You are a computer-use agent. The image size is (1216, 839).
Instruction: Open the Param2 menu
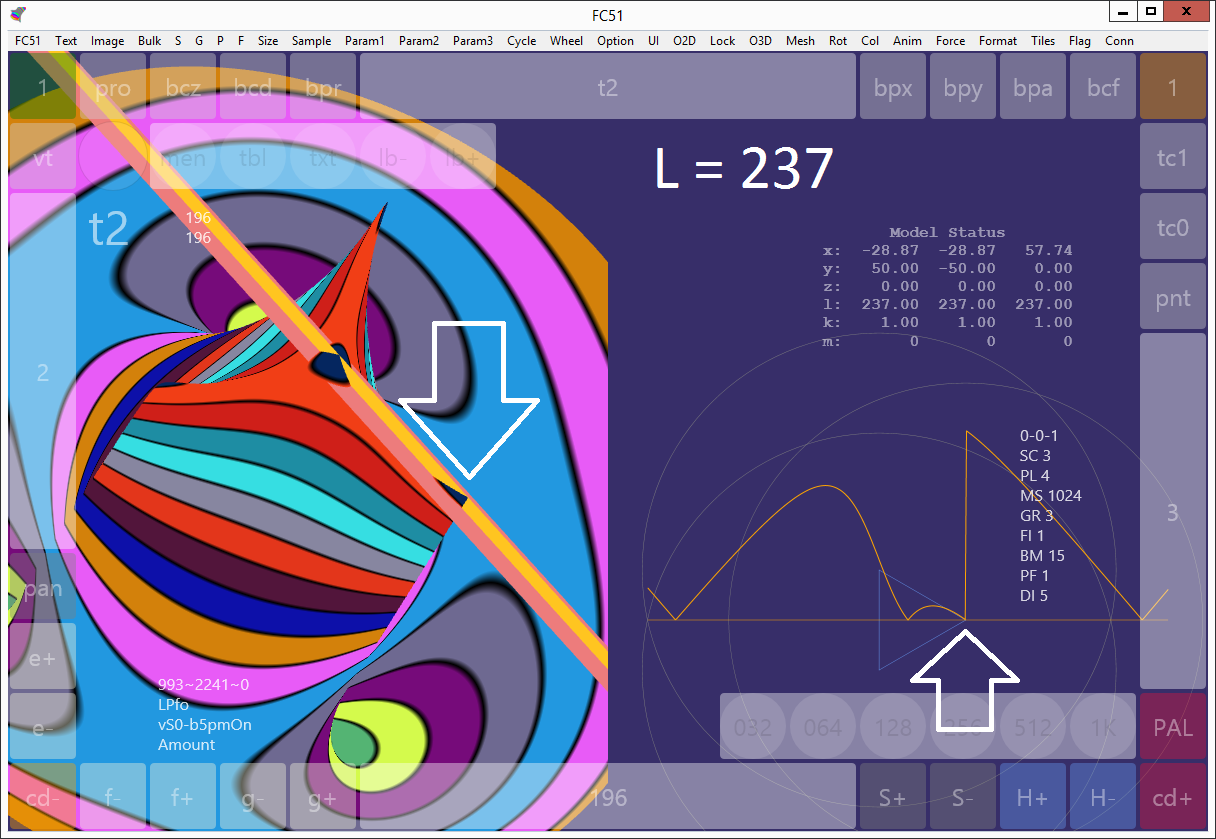tap(418, 41)
